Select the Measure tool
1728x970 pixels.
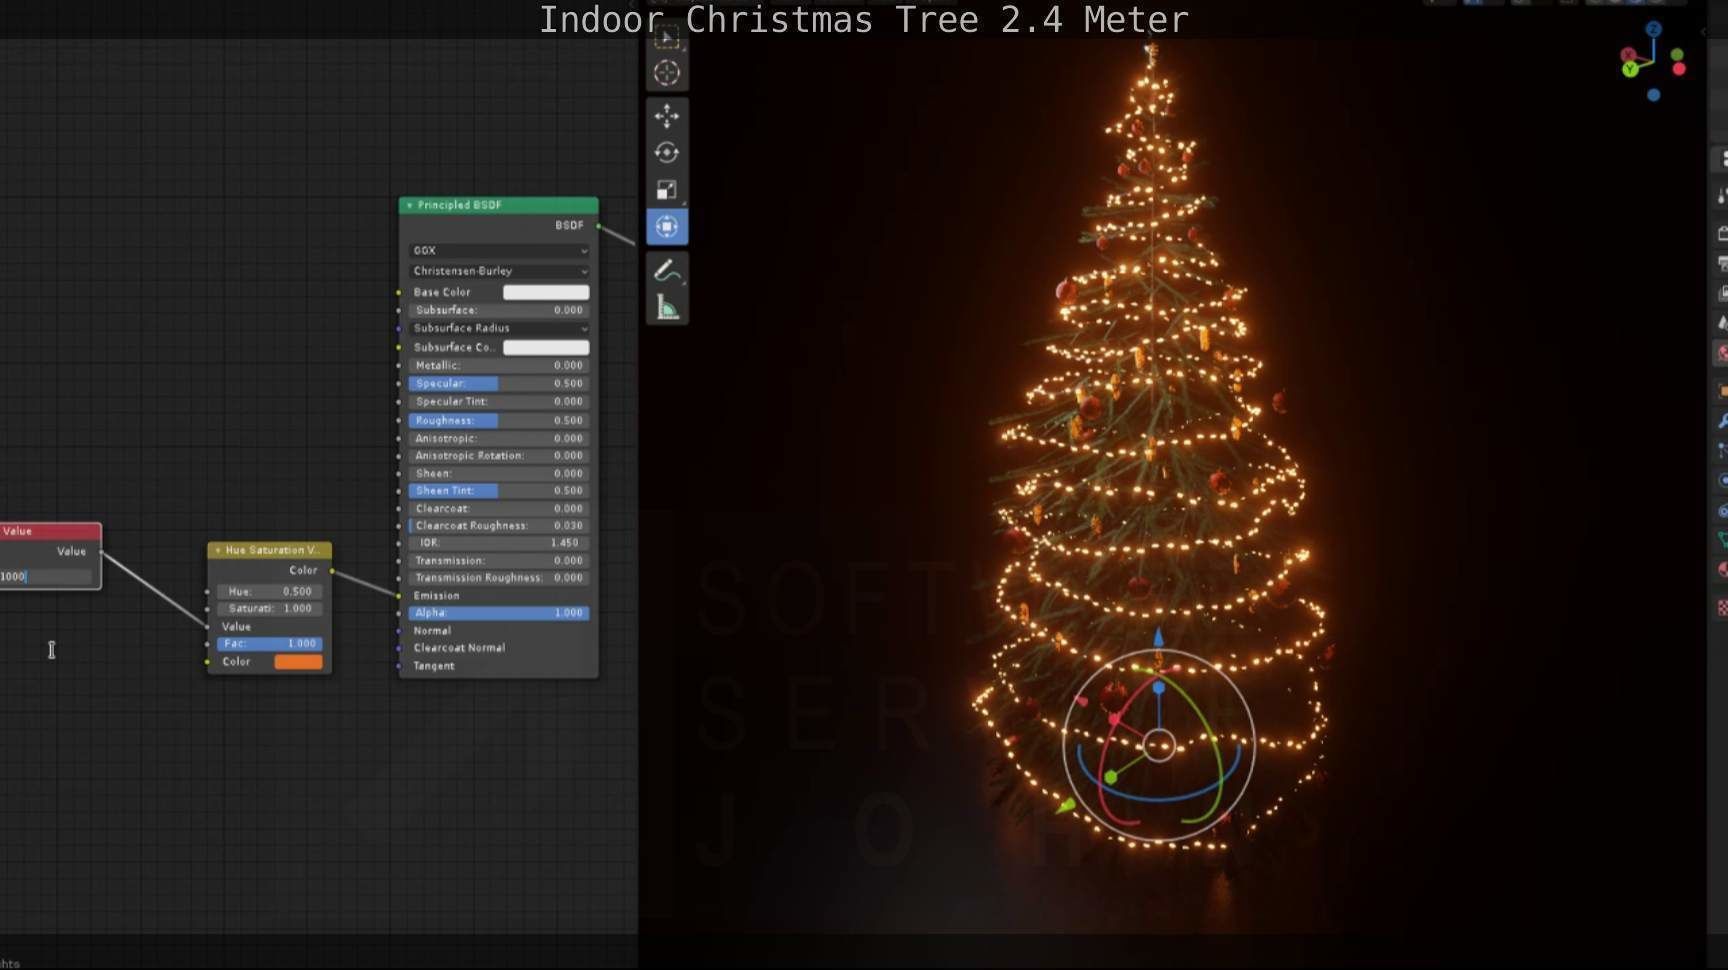pyautogui.click(x=667, y=308)
